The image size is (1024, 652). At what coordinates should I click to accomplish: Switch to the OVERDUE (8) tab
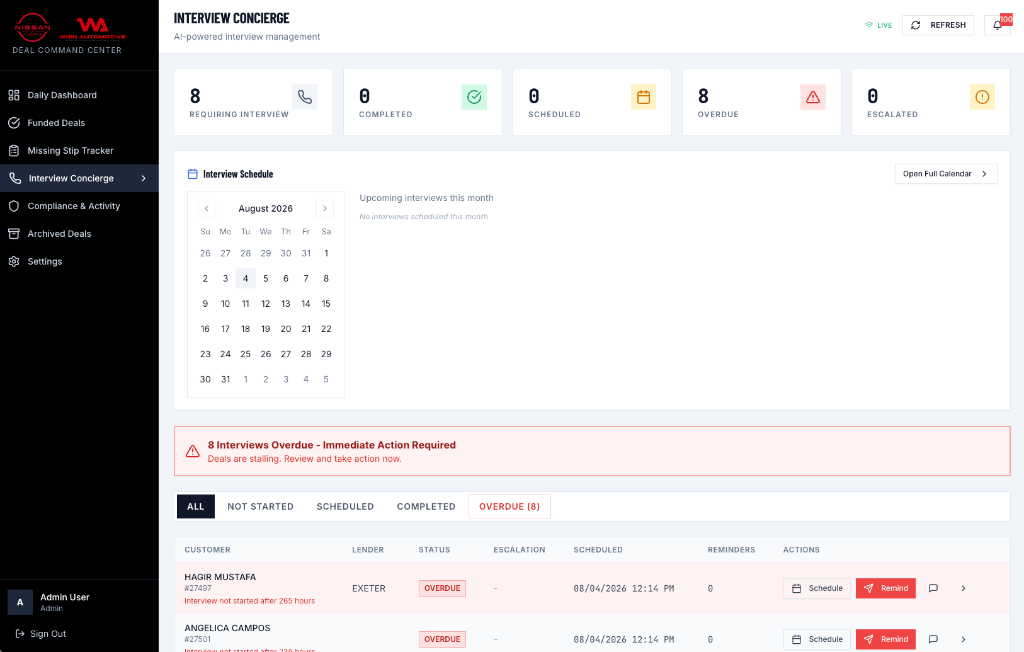tap(509, 506)
